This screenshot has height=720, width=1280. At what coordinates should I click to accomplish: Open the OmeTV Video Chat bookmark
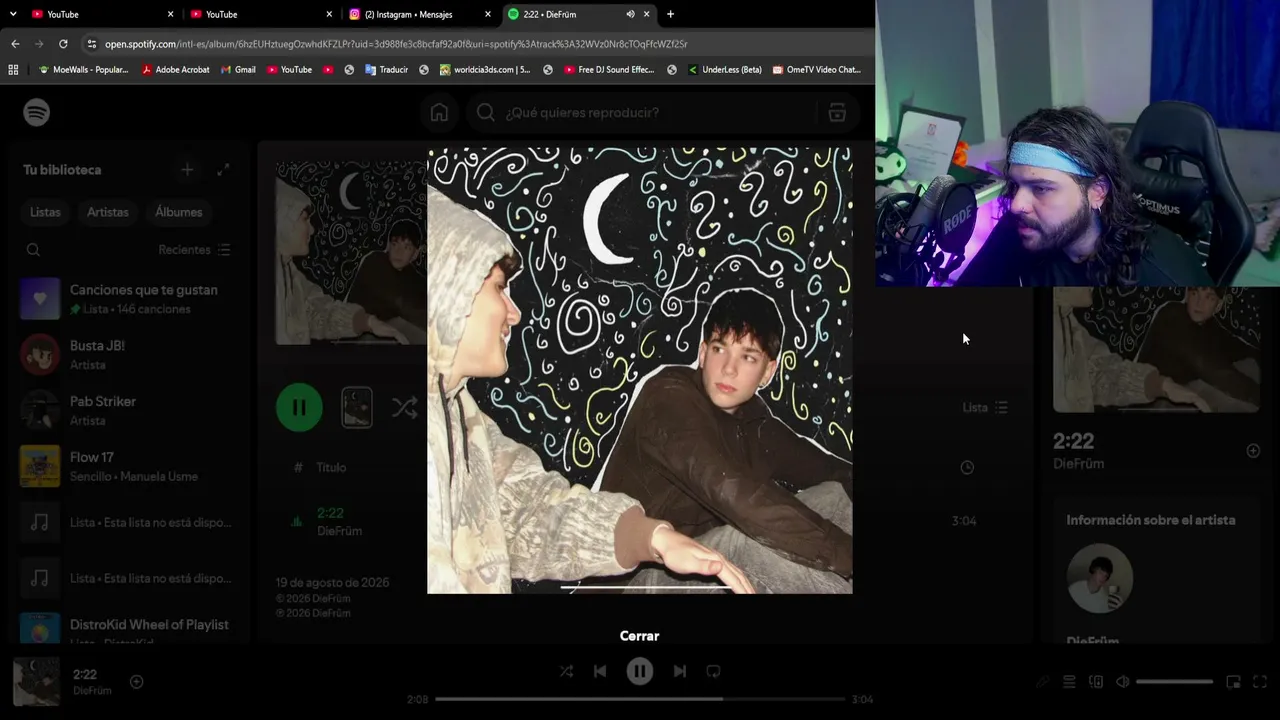(816, 70)
